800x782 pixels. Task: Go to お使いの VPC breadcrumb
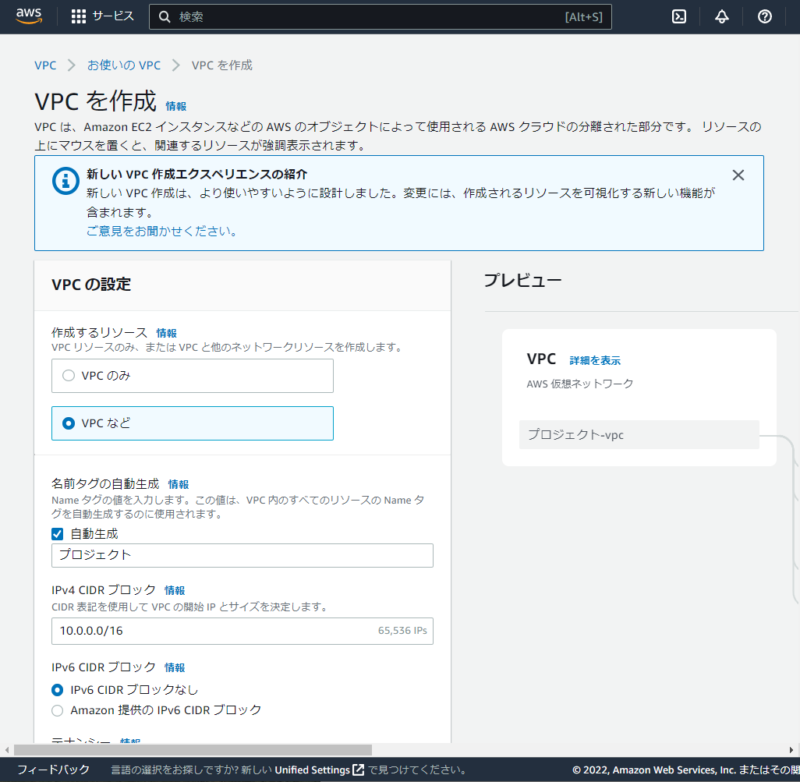click(124, 65)
